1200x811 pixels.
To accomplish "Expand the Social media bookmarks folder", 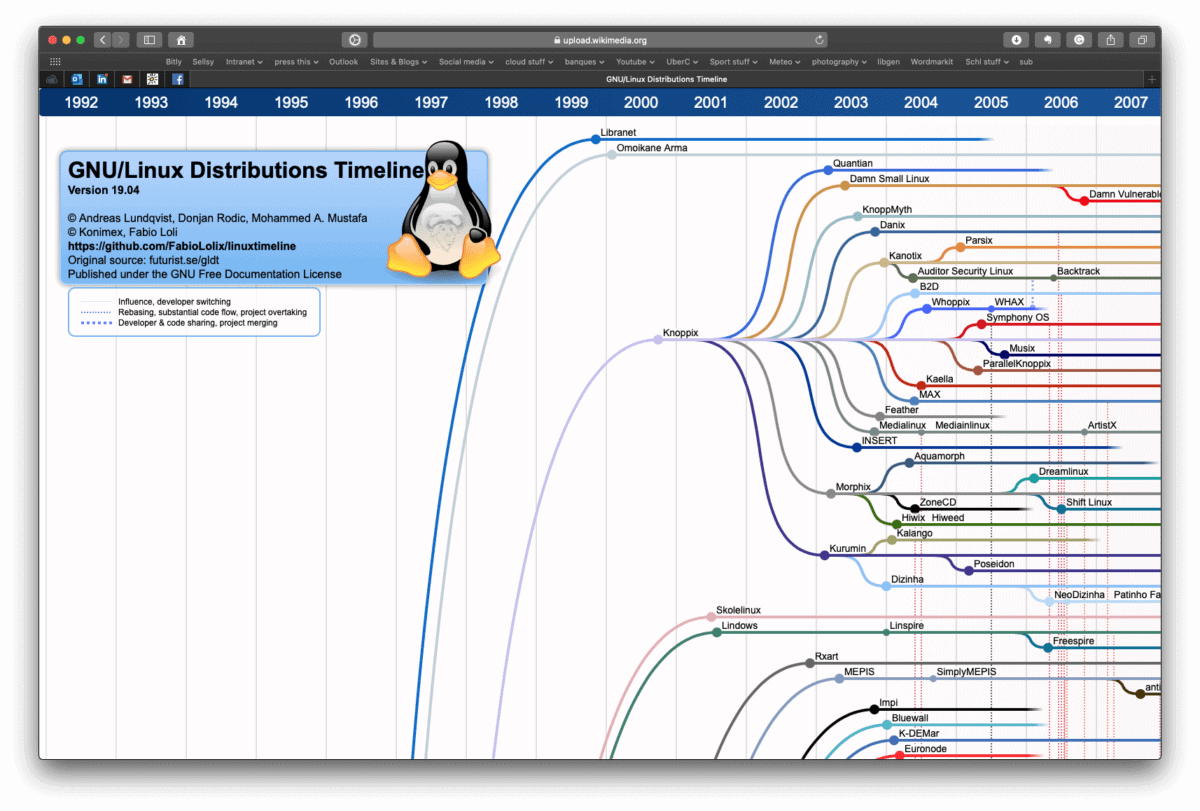I will [466, 62].
